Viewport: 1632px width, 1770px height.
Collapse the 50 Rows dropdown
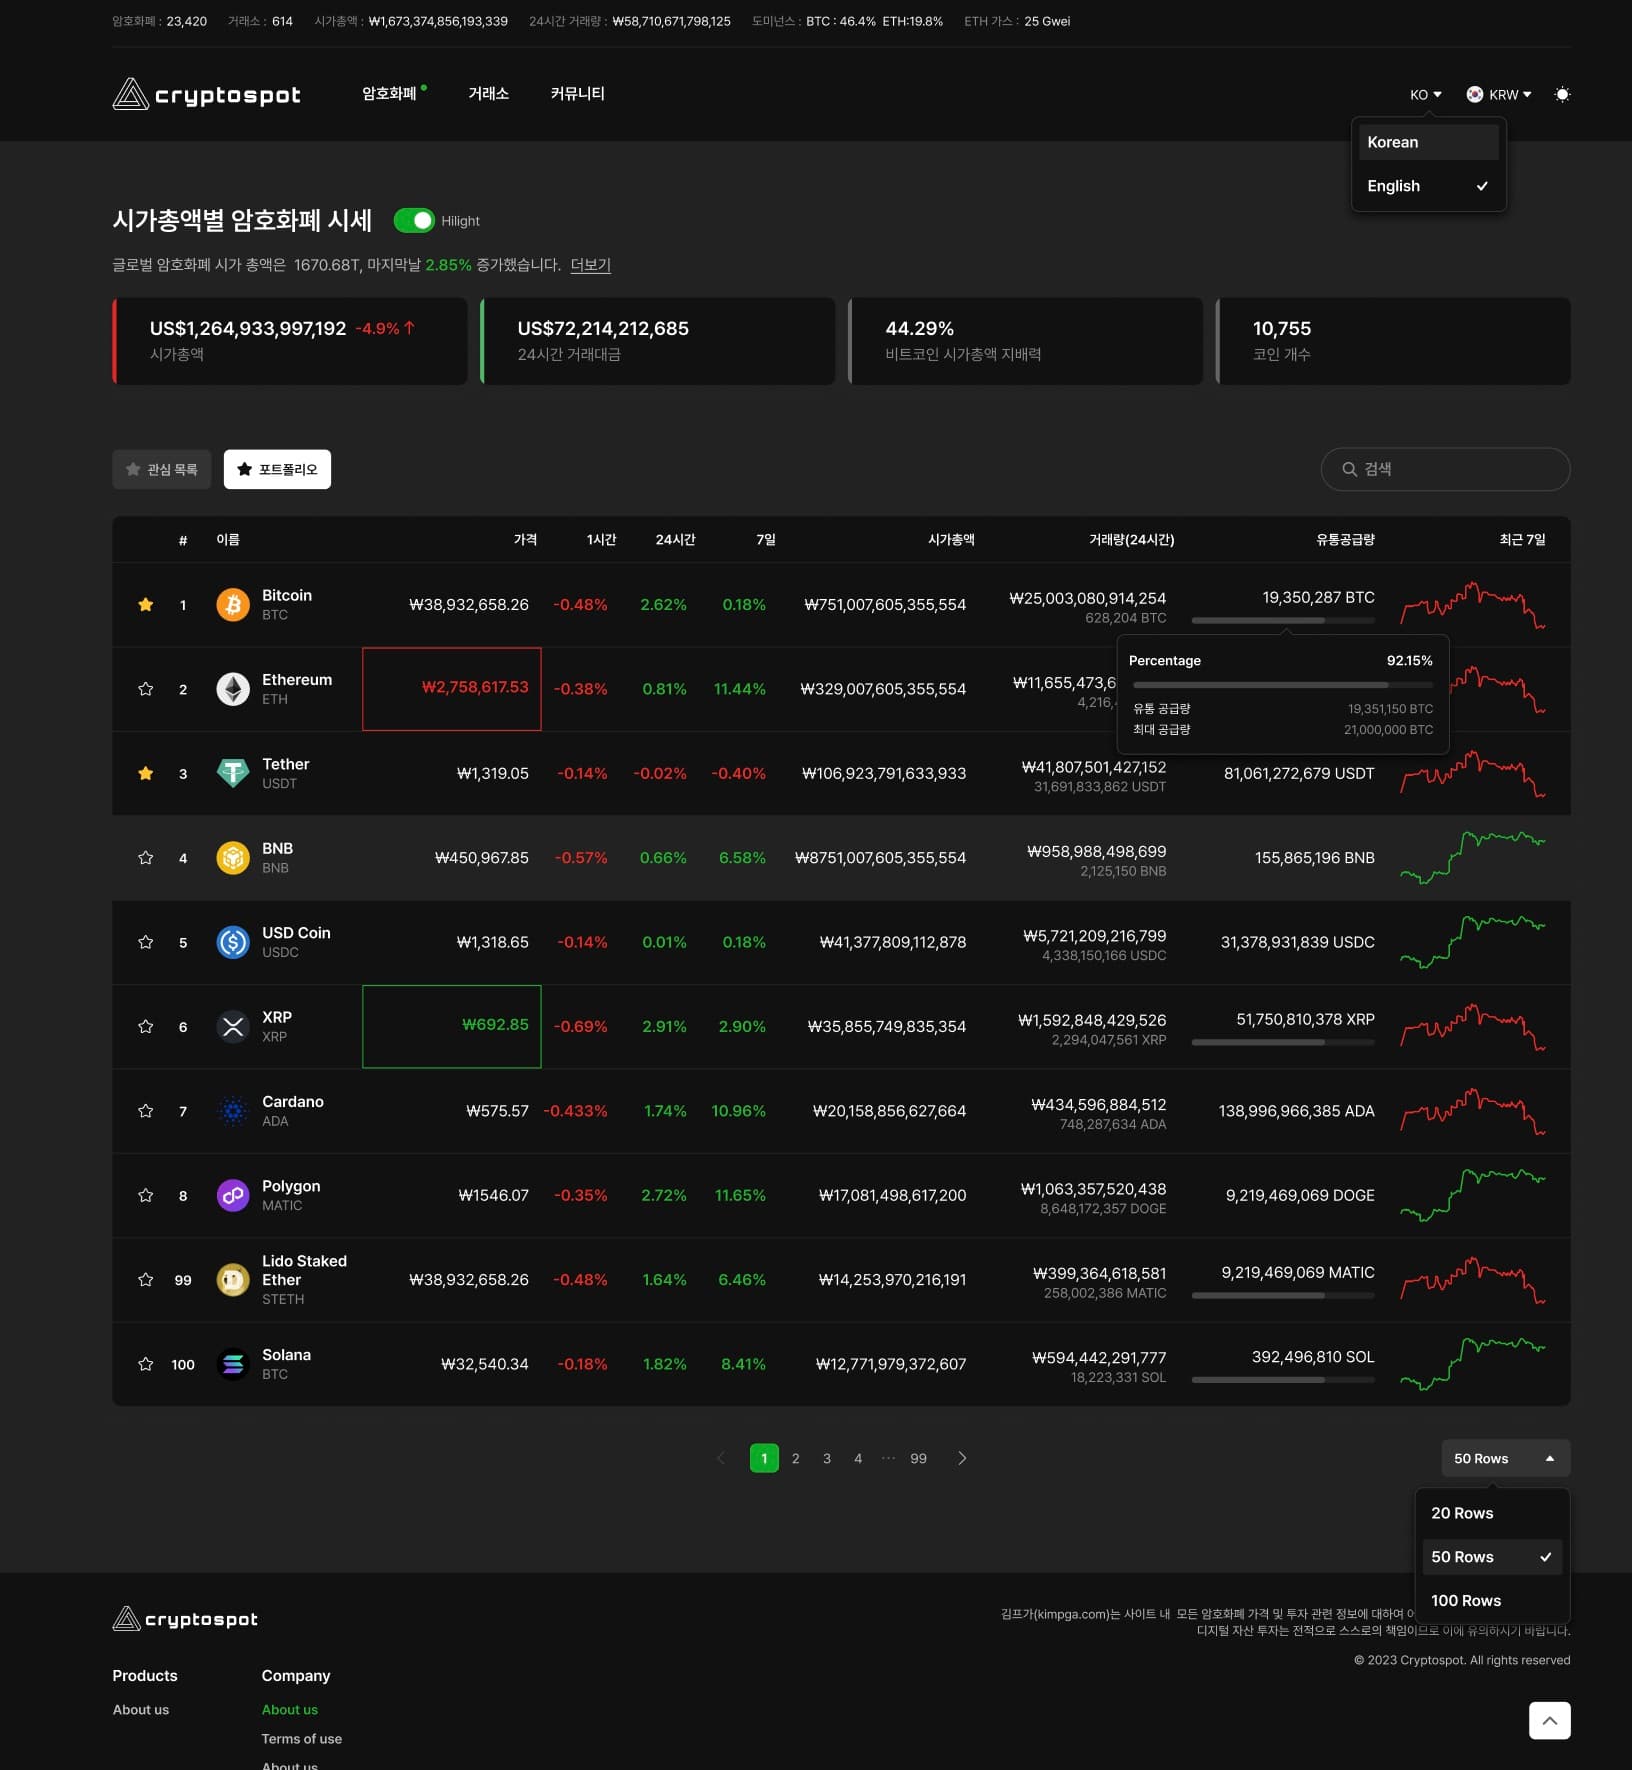coord(1505,1458)
